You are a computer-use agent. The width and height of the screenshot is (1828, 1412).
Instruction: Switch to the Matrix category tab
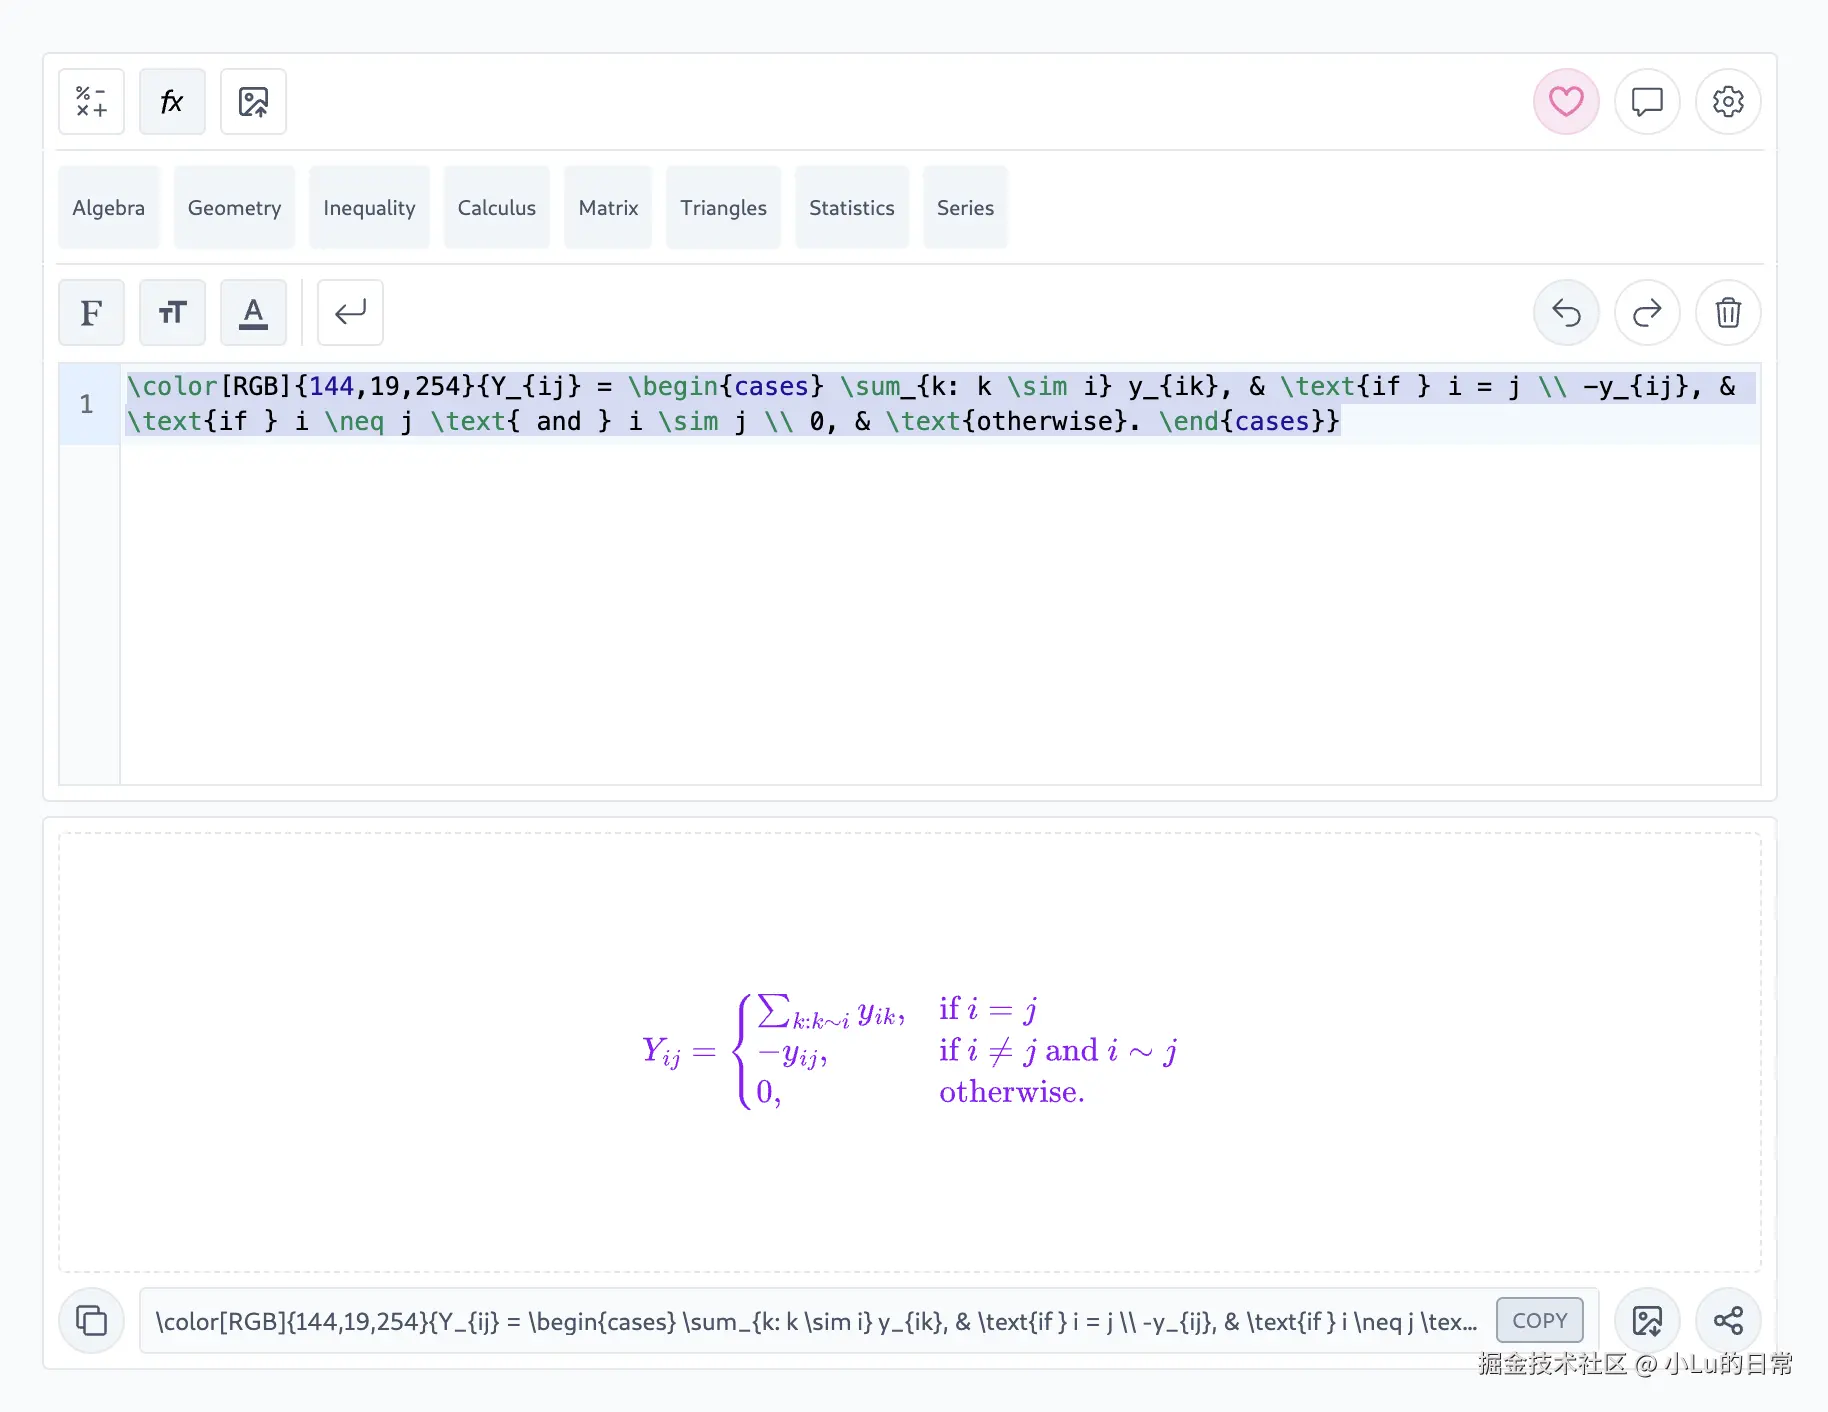click(x=608, y=208)
